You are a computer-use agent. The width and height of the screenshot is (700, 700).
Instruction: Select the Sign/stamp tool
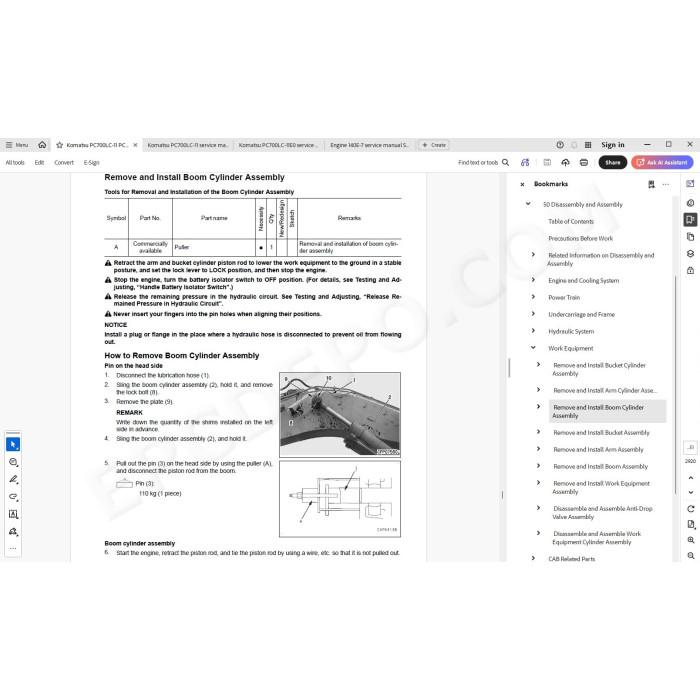point(13,531)
